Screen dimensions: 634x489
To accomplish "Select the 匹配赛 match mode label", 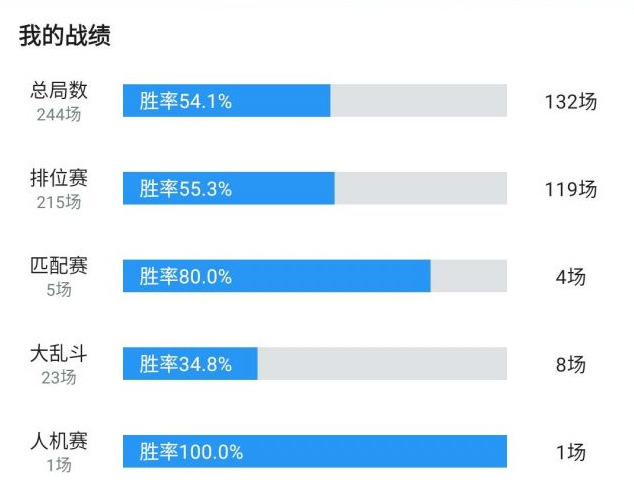I will click(59, 266).
